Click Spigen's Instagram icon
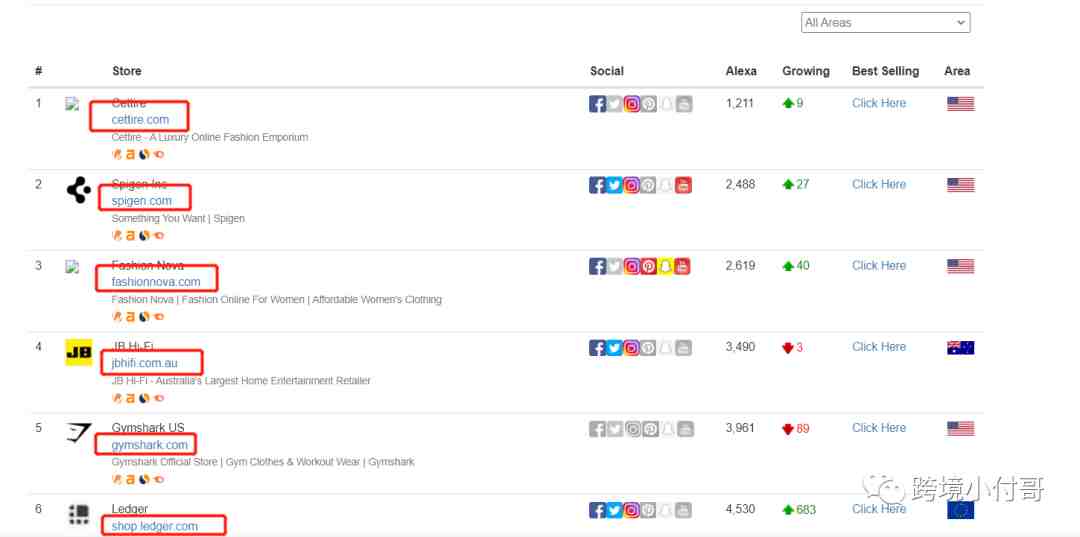This screenshot has width=1080, height=537. 632,185
